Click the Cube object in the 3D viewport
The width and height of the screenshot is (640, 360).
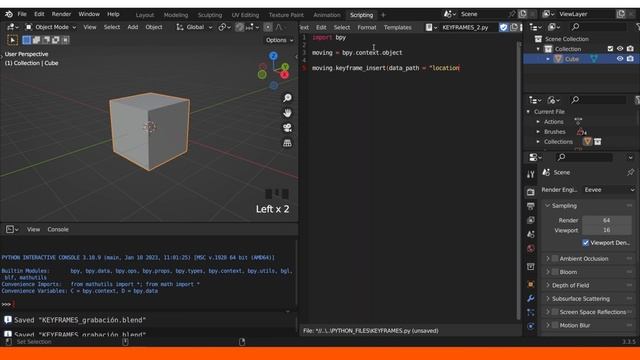click(149, 131)
